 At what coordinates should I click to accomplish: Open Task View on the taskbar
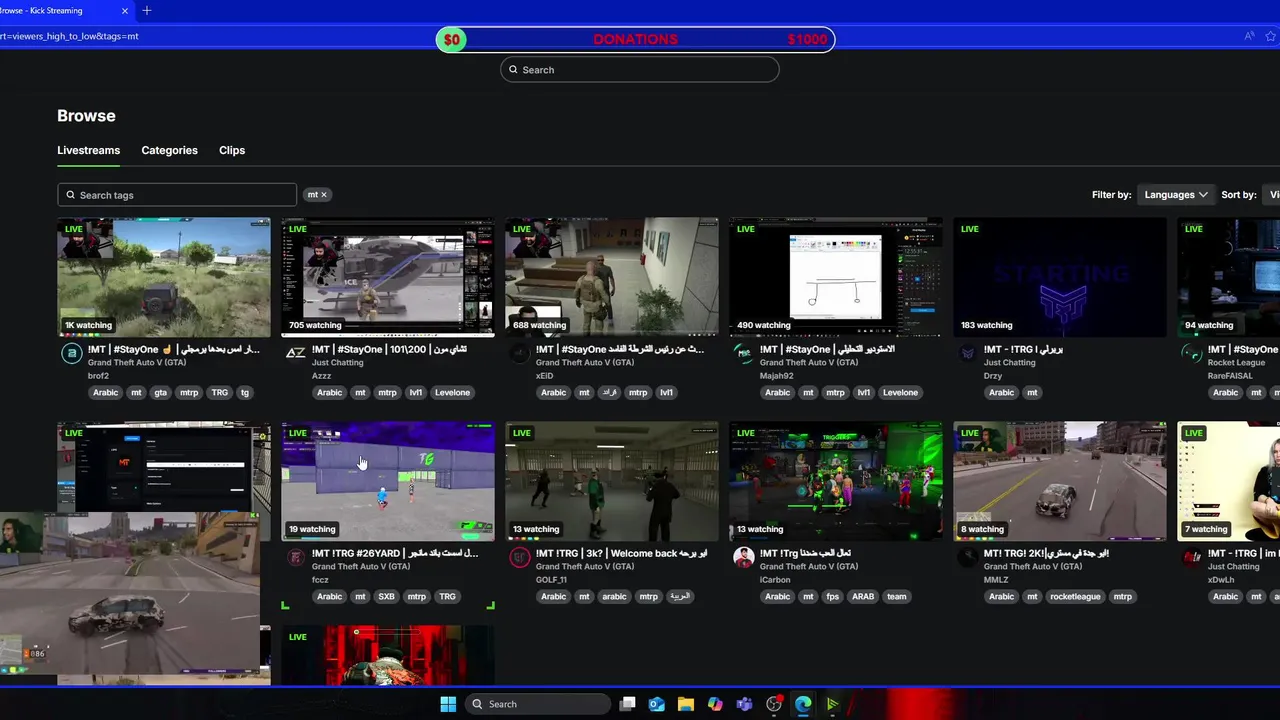[627, 704]
